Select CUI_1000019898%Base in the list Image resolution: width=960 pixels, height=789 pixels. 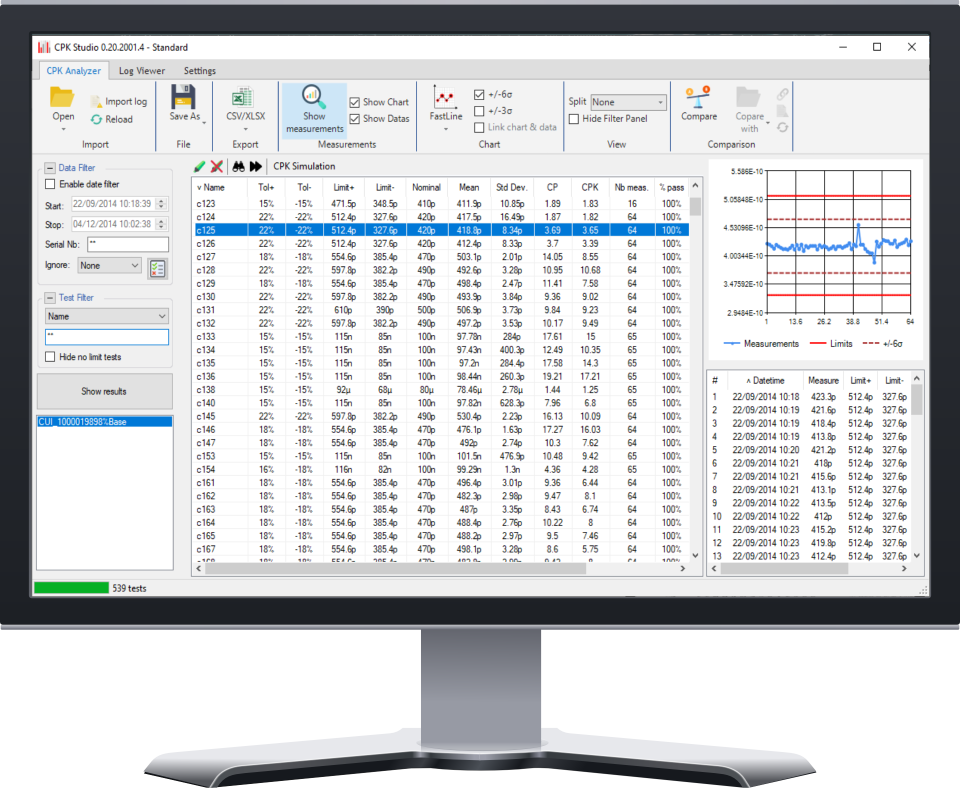[x=105, y=422]
